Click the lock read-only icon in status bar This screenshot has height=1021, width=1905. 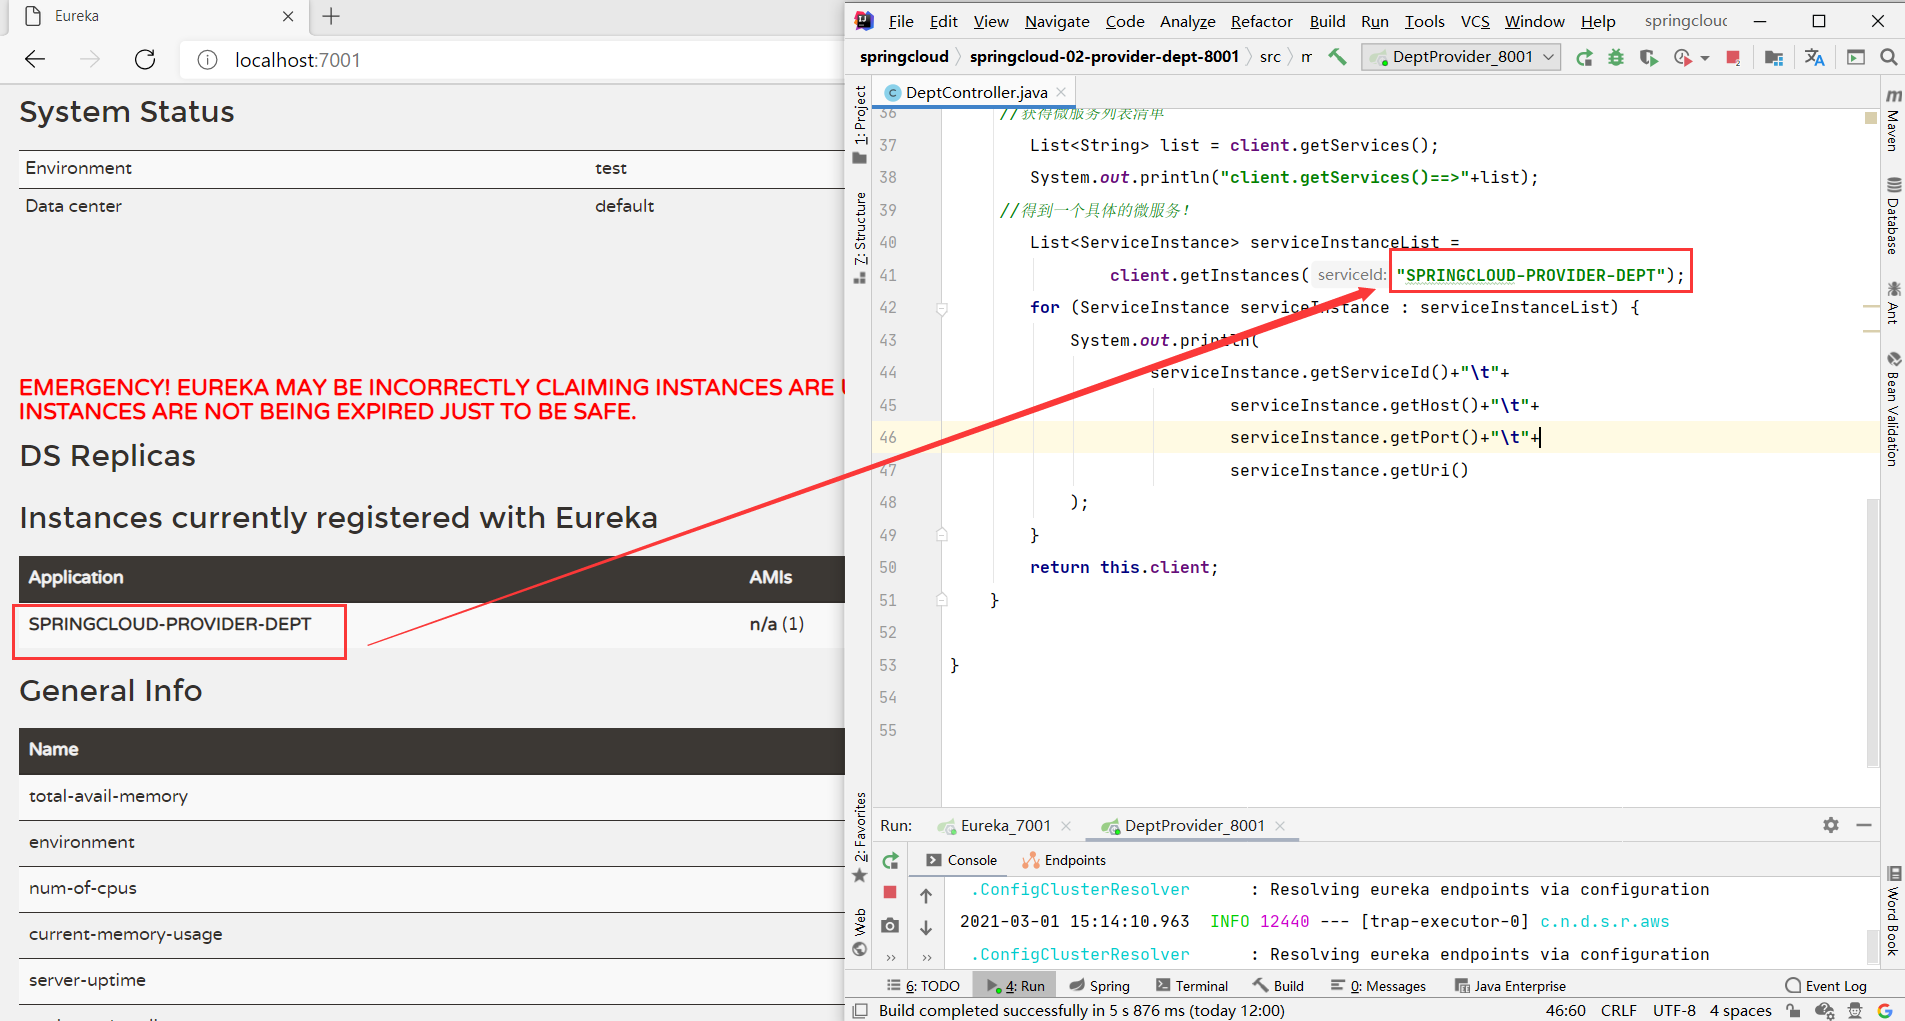1794,1011
